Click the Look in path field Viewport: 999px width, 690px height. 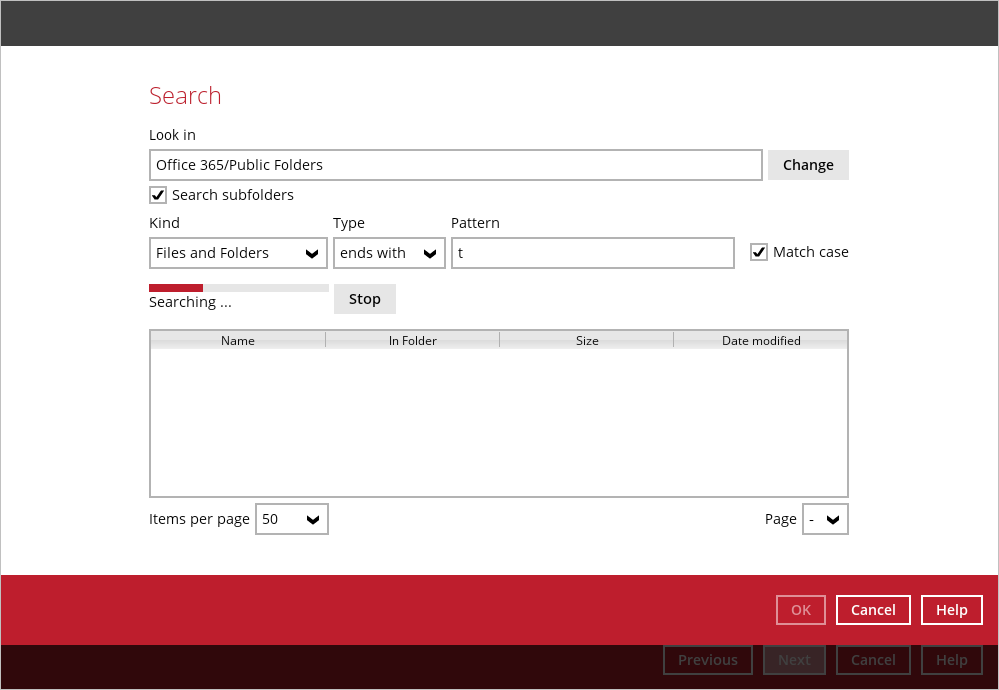pos(455,165)
